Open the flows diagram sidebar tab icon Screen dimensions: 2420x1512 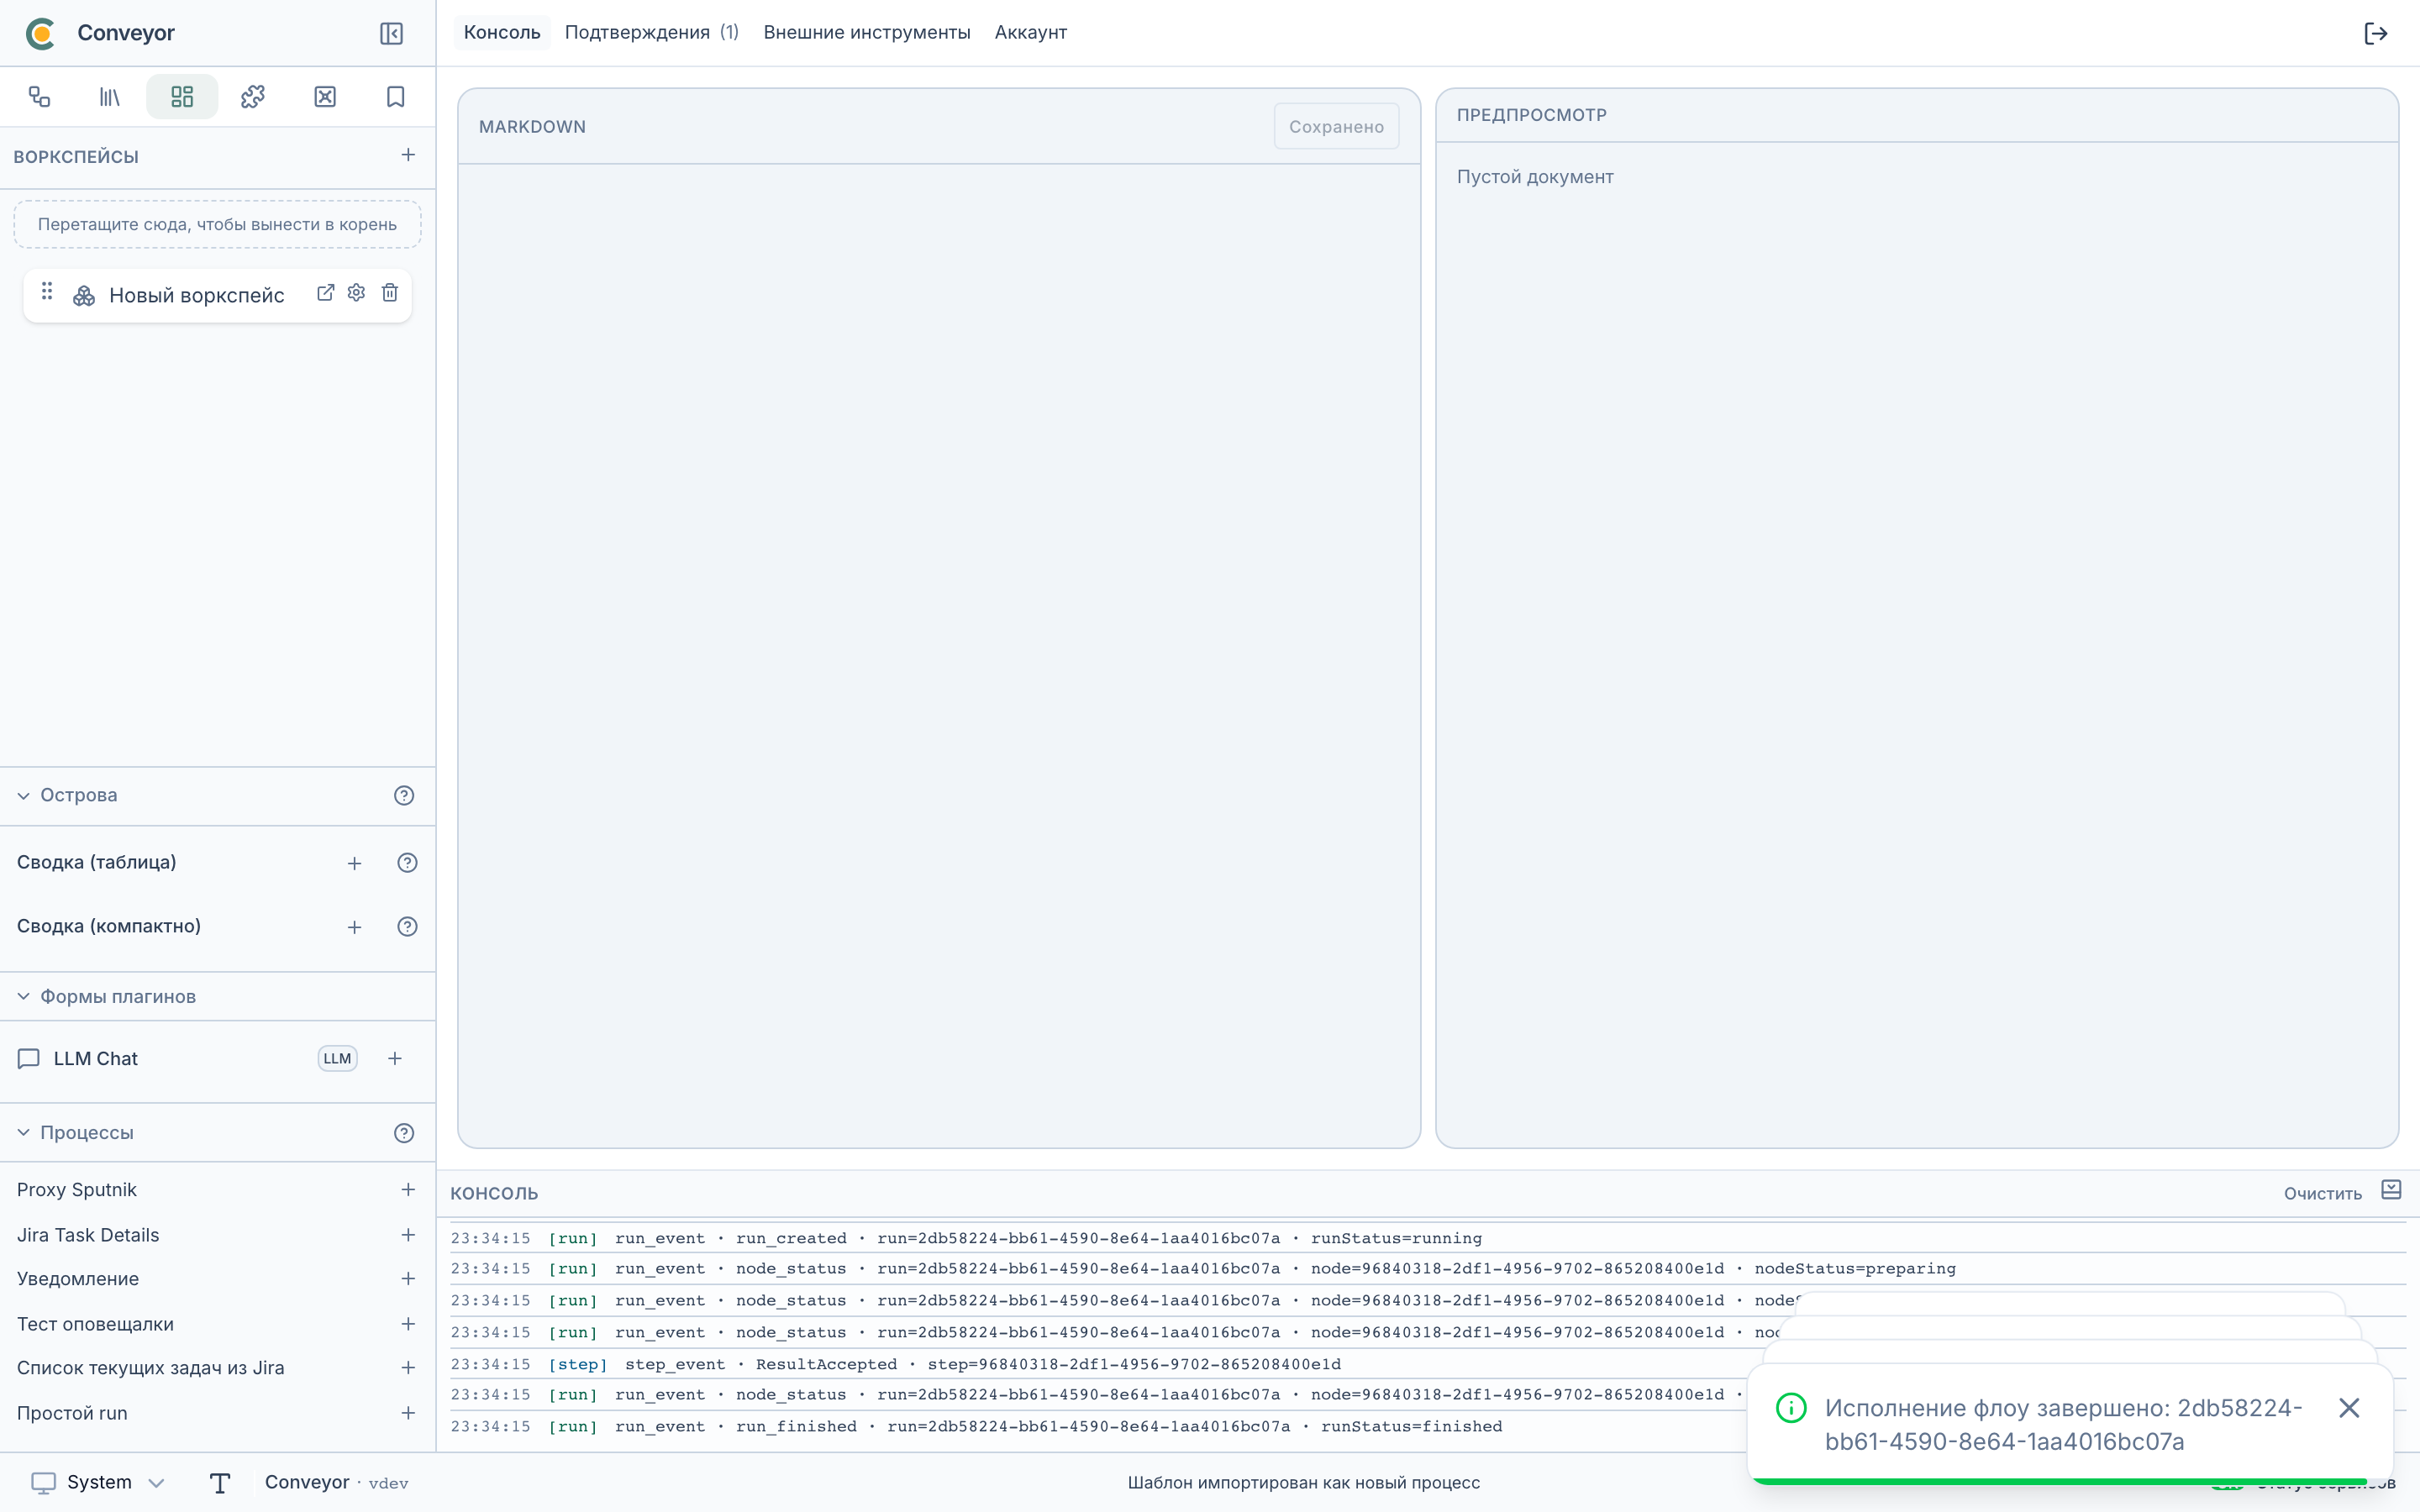point(39,97)
